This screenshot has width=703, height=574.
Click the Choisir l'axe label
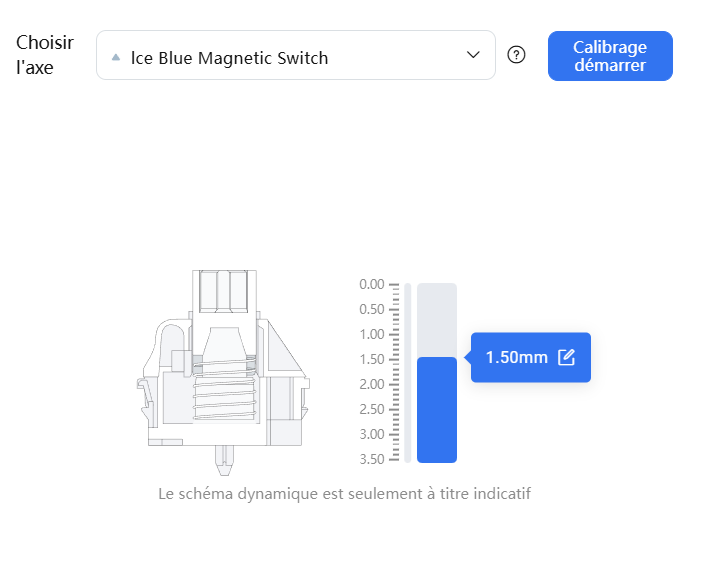(x=44, y=55)
